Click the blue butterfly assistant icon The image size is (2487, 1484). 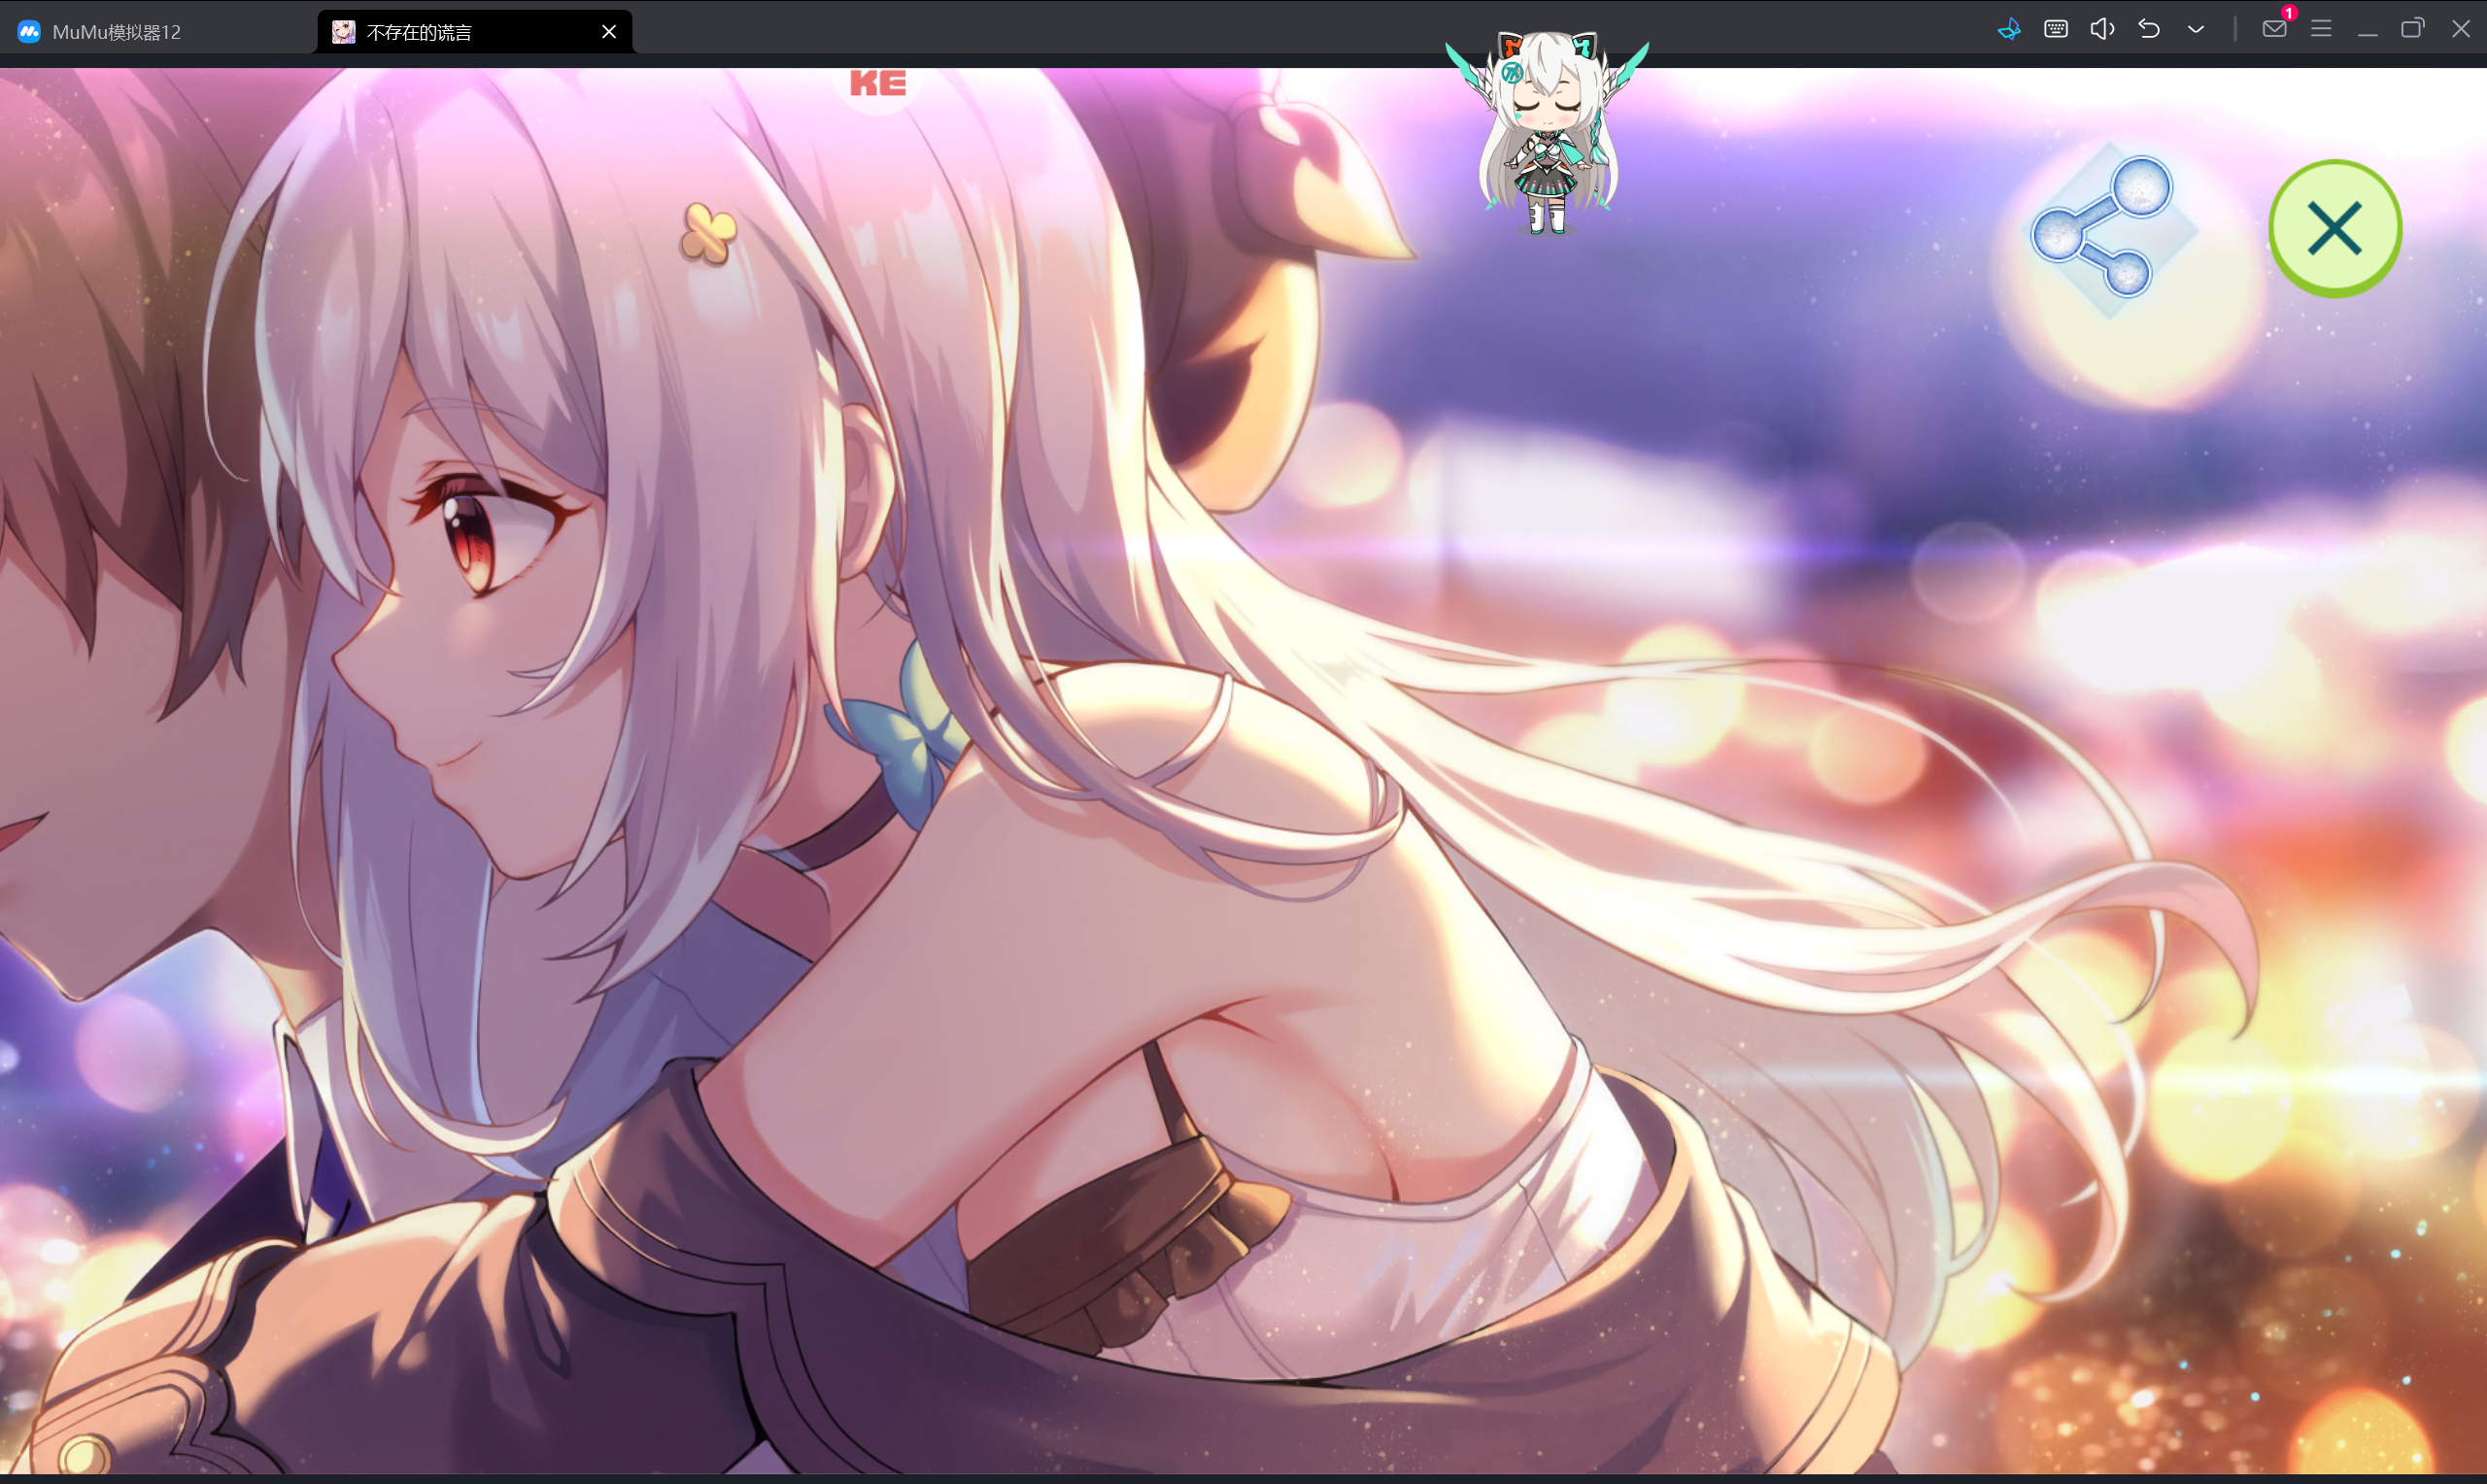pyautogui.click(x=2008, y=29)
